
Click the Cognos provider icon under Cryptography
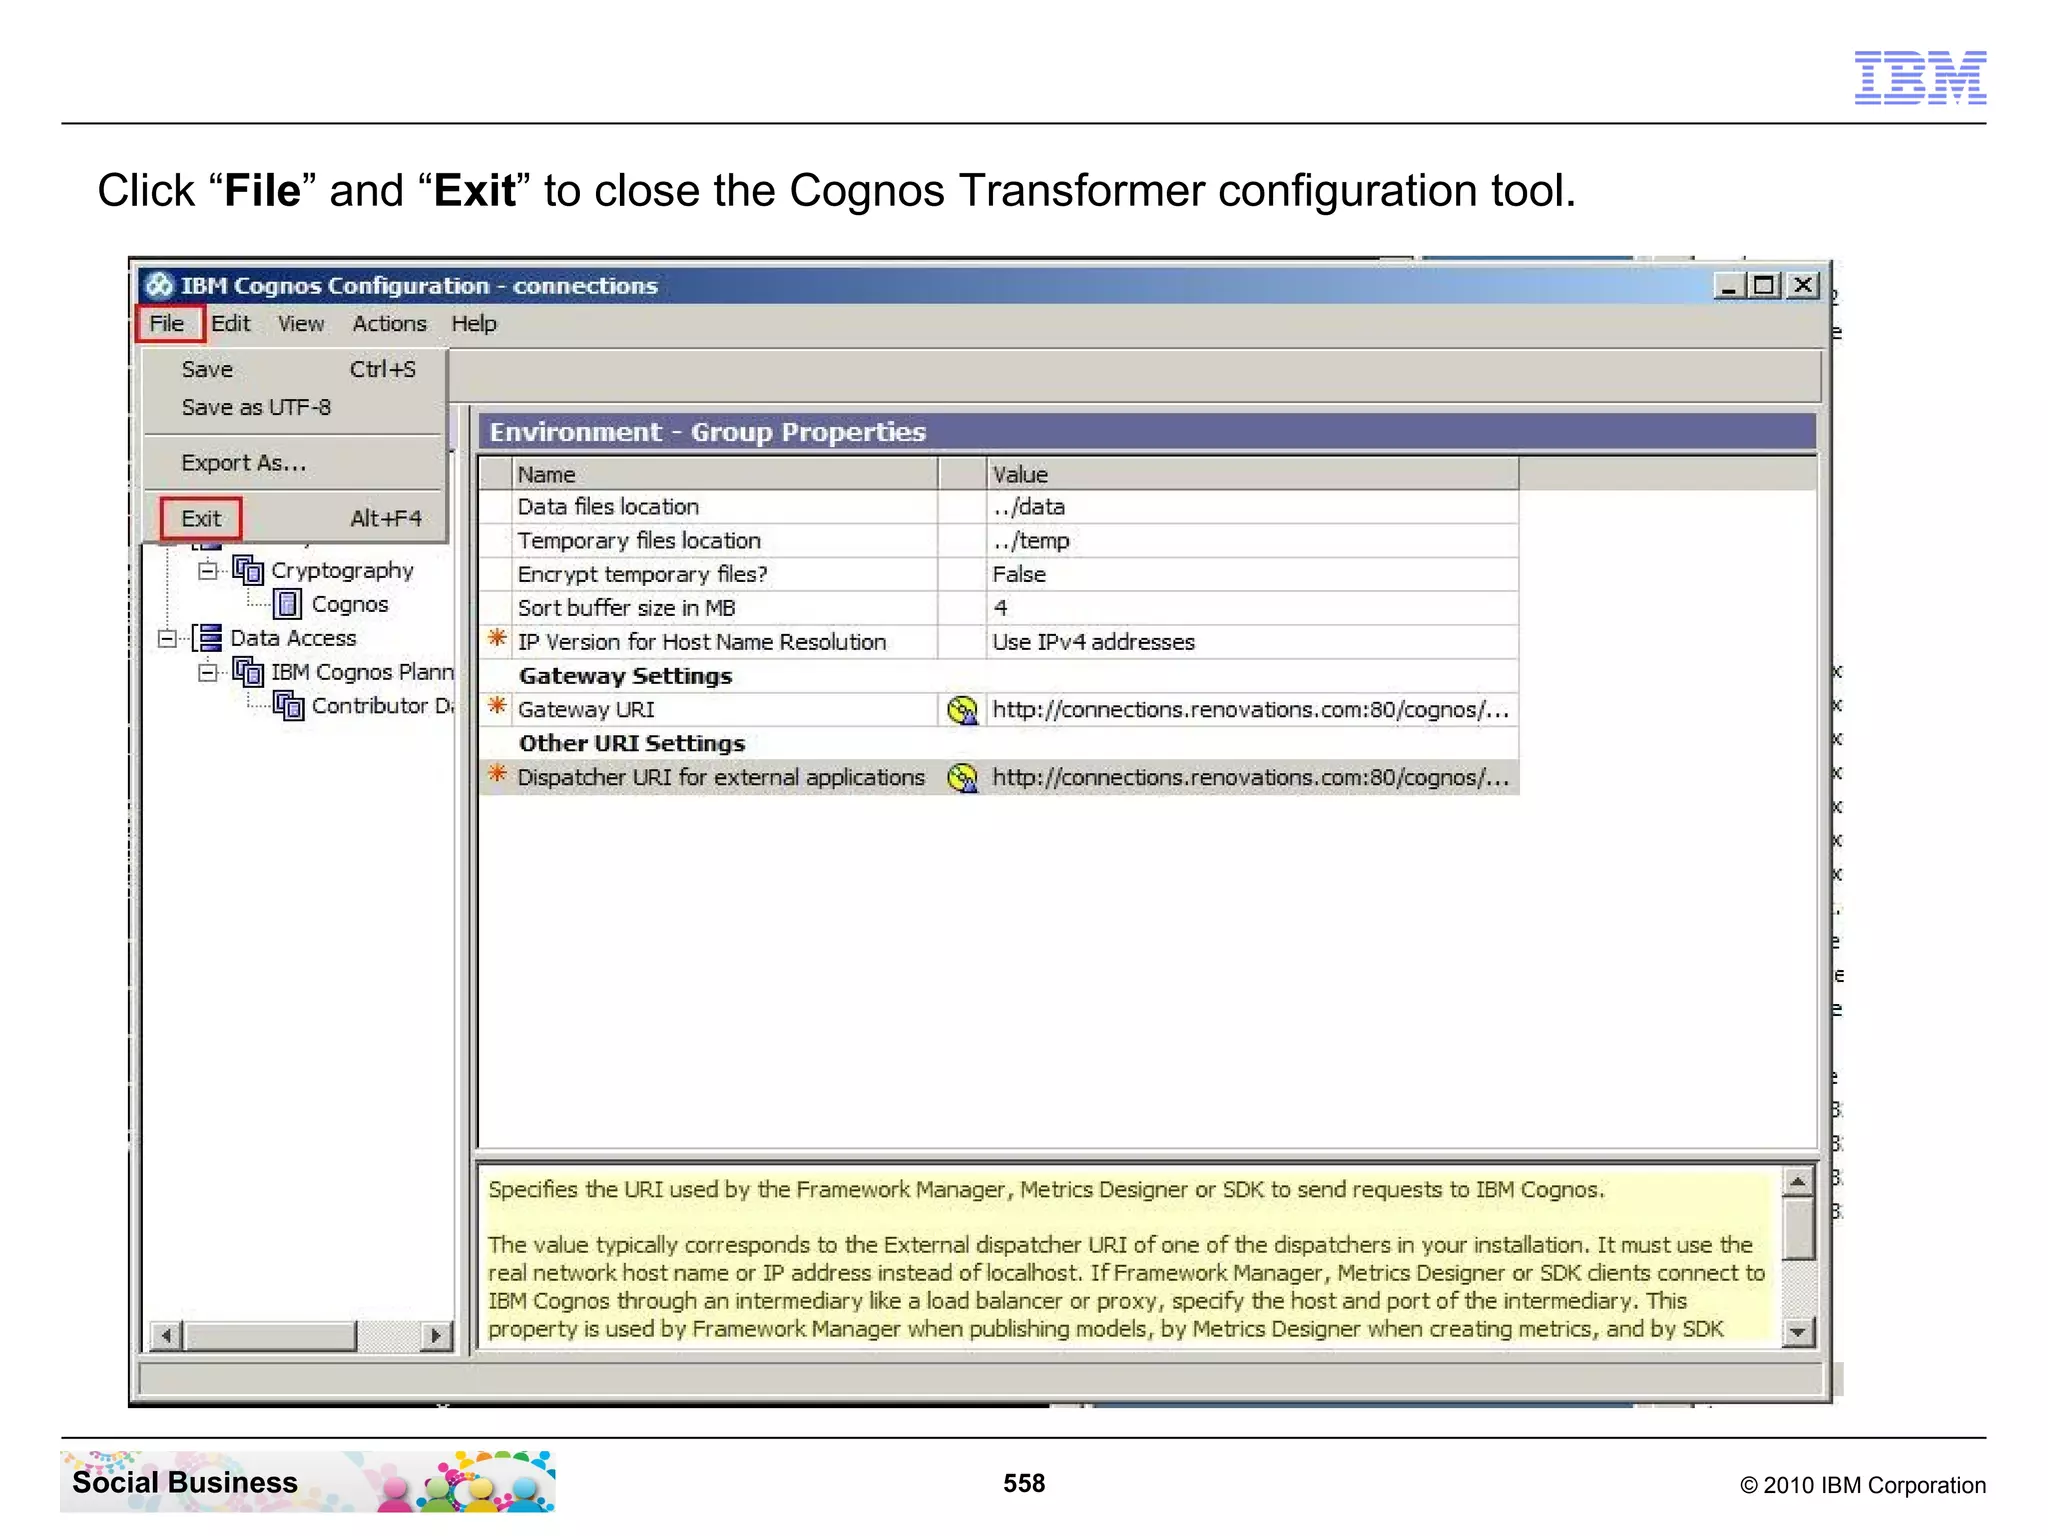coord(288,604)
